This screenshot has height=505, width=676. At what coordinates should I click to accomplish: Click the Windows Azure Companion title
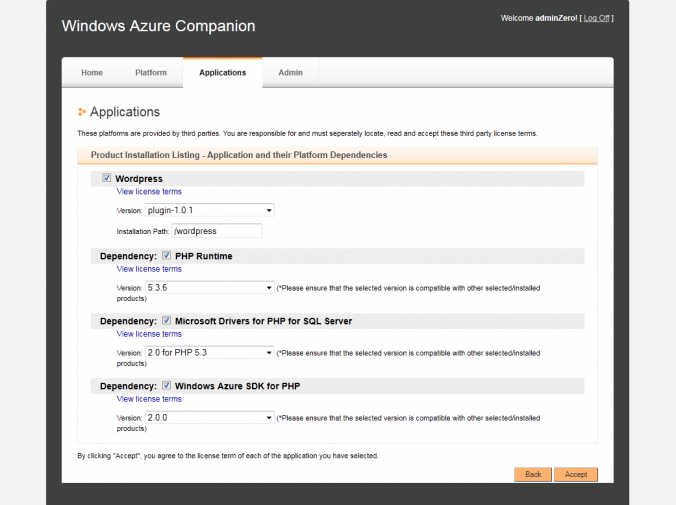[158, 26]
